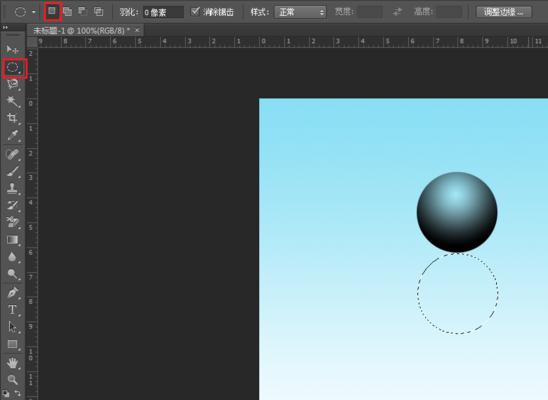
Task: Select the Blur tool
Action: (13, 257)
